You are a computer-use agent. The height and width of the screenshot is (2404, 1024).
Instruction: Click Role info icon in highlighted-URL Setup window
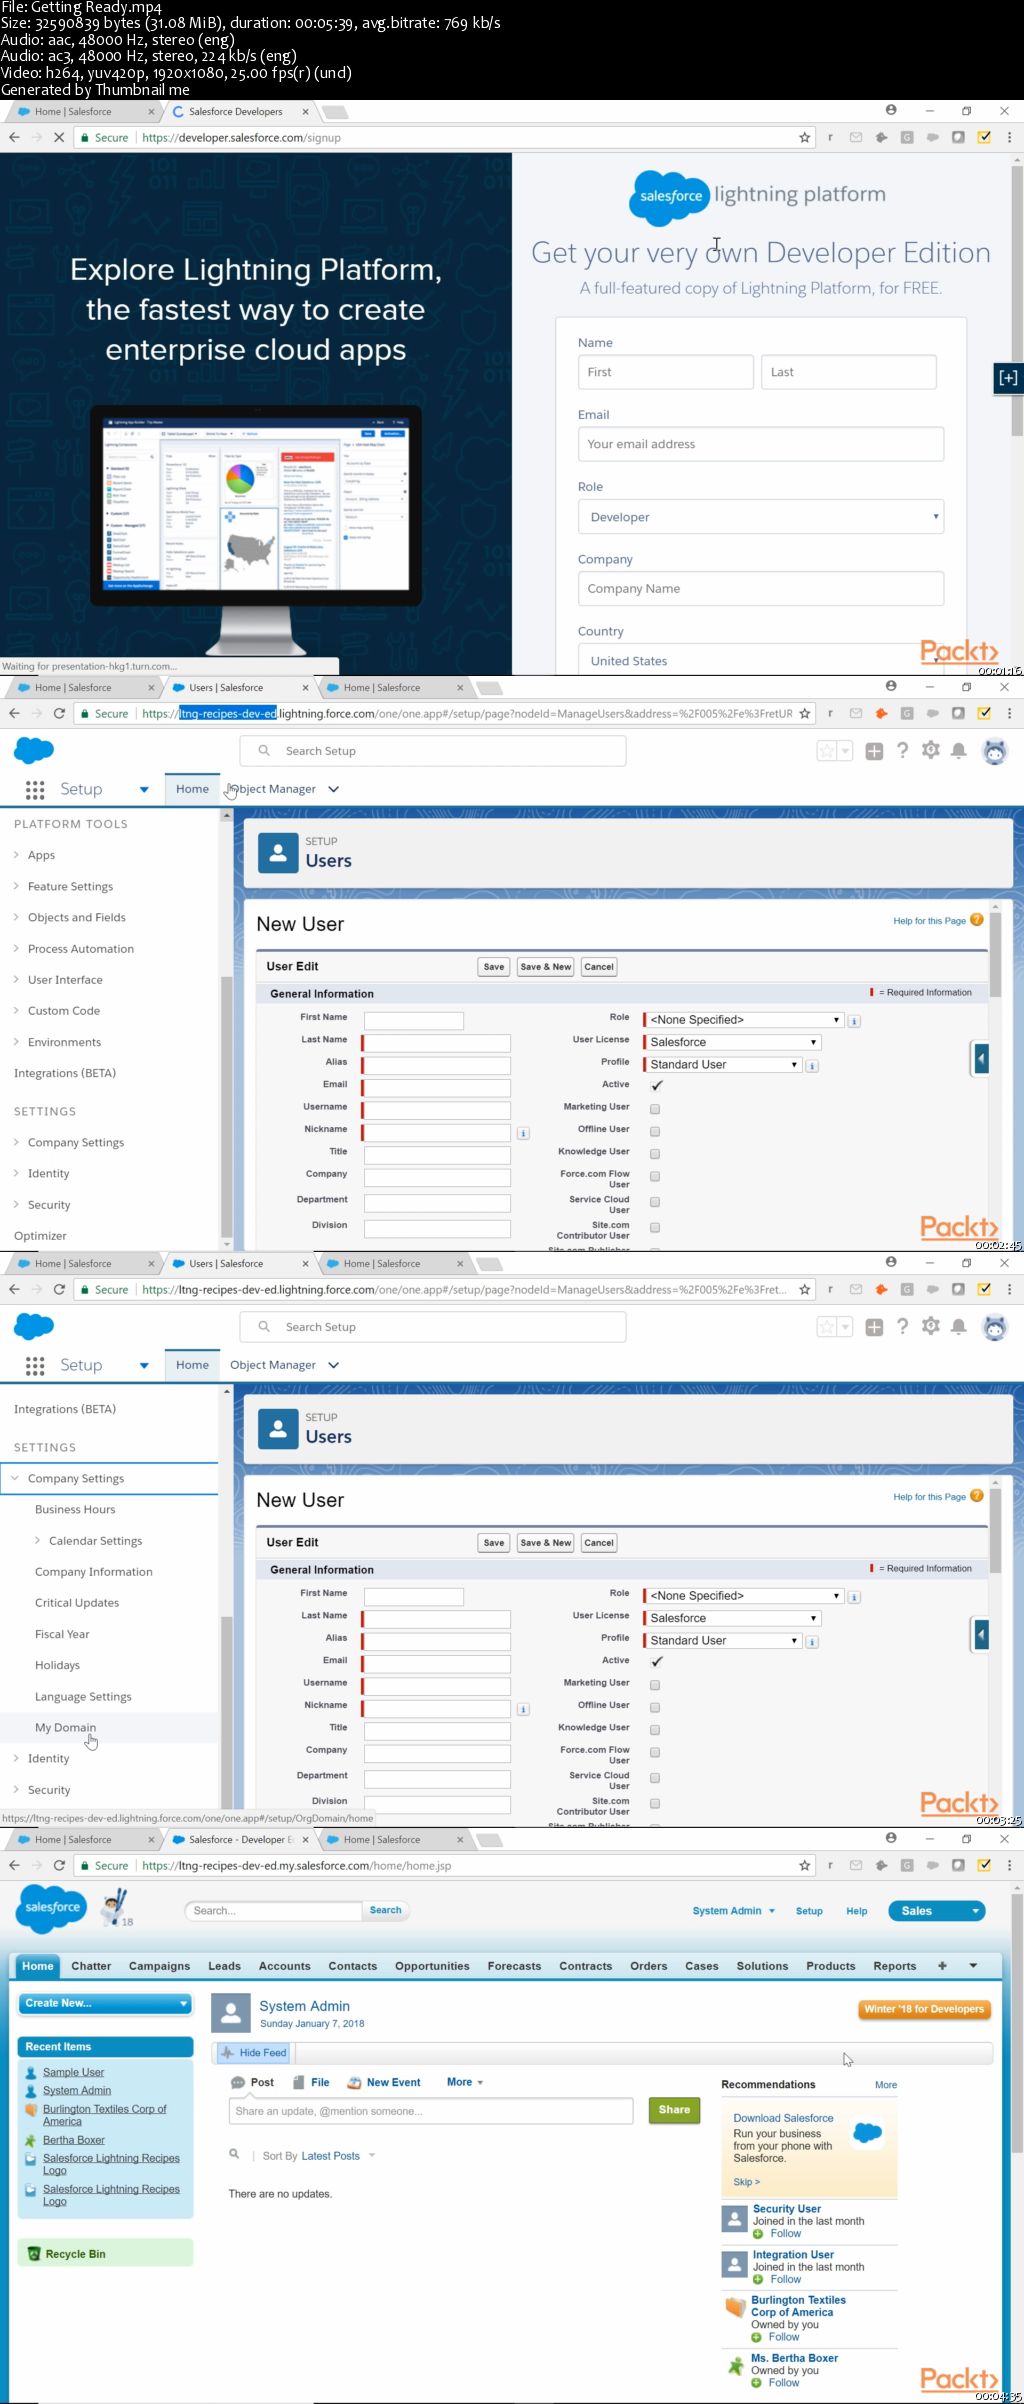tap(854, 1021)
